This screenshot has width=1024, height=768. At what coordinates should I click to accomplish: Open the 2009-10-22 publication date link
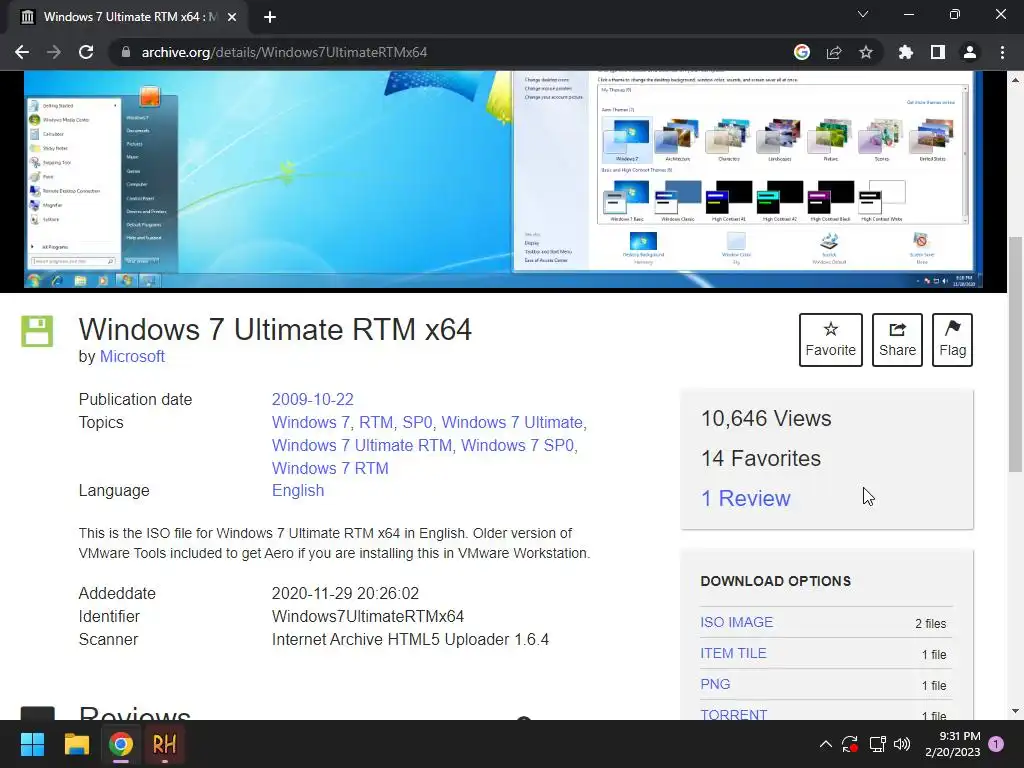pyautogui.click(x=313, y=399)
